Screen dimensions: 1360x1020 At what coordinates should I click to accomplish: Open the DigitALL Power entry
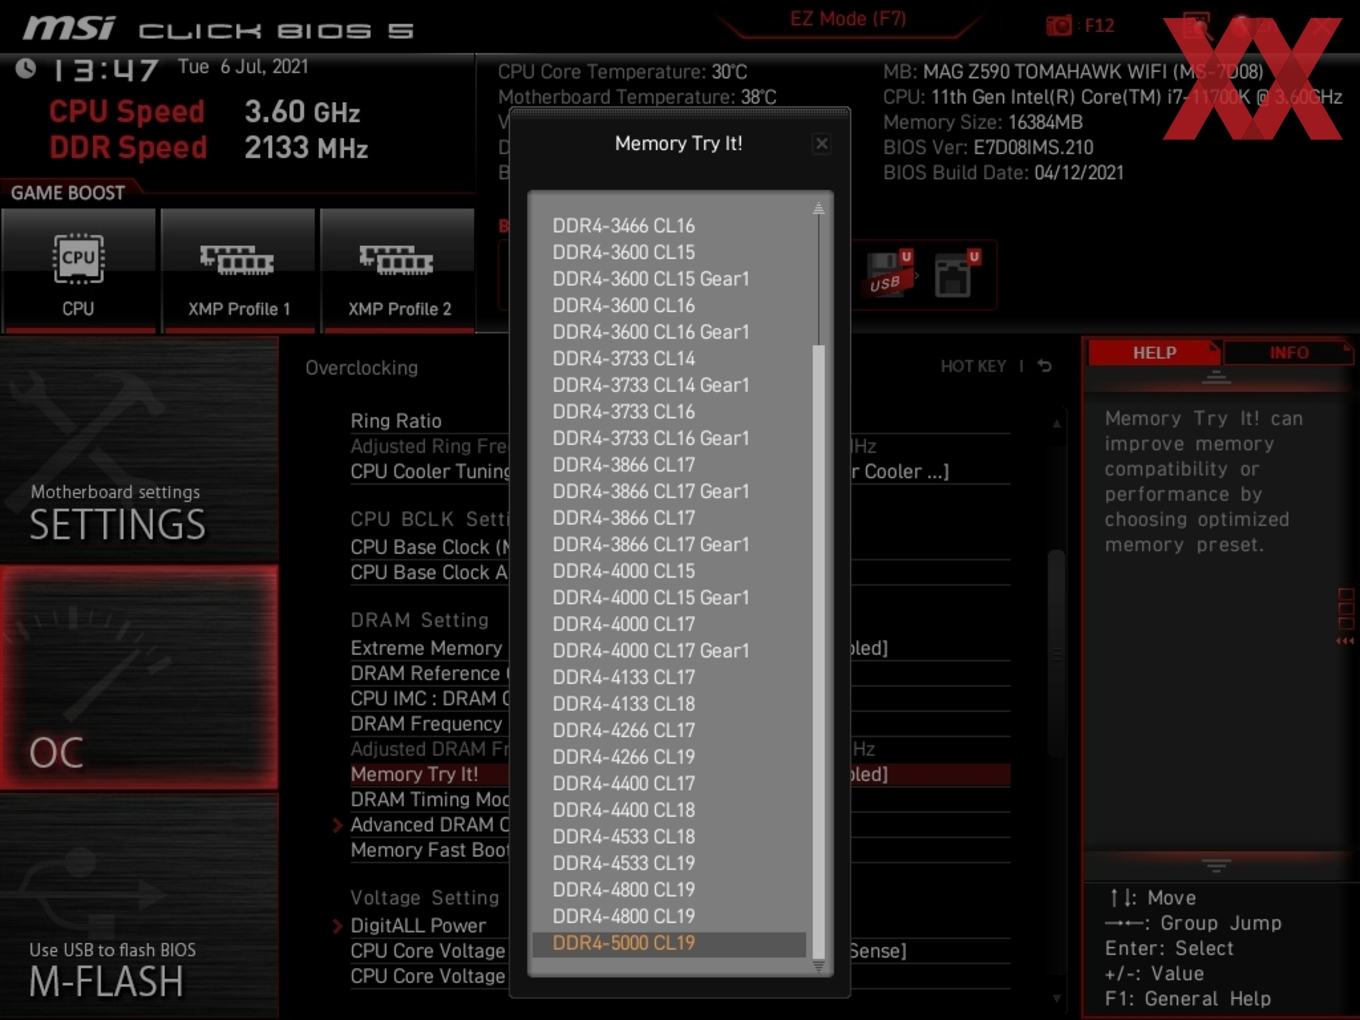point(418,926)
